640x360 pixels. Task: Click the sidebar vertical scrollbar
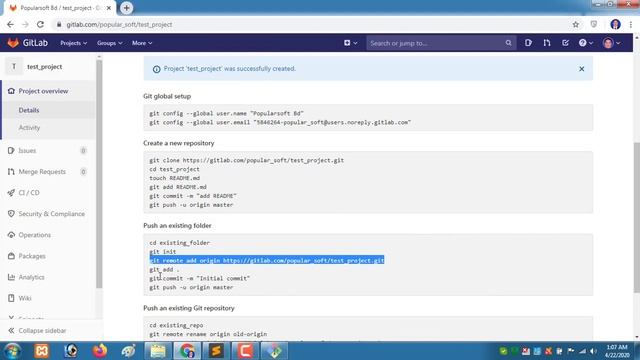click(x=99, y=174)
